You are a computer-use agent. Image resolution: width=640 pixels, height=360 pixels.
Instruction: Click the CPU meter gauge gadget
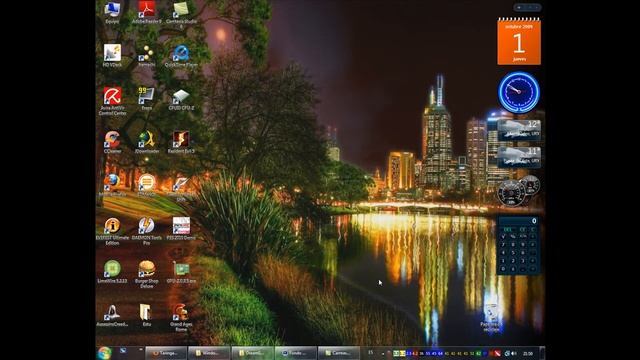click(x=511, y=192)
